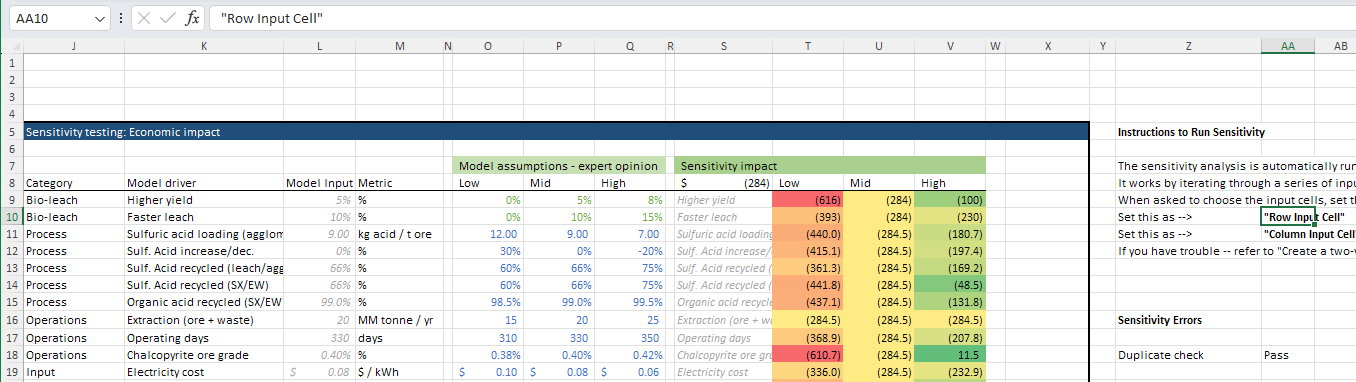Click the 'Instructions to Run Sensitivity' heading
Screen dimensions: 1356x382
pos(1191,132)
